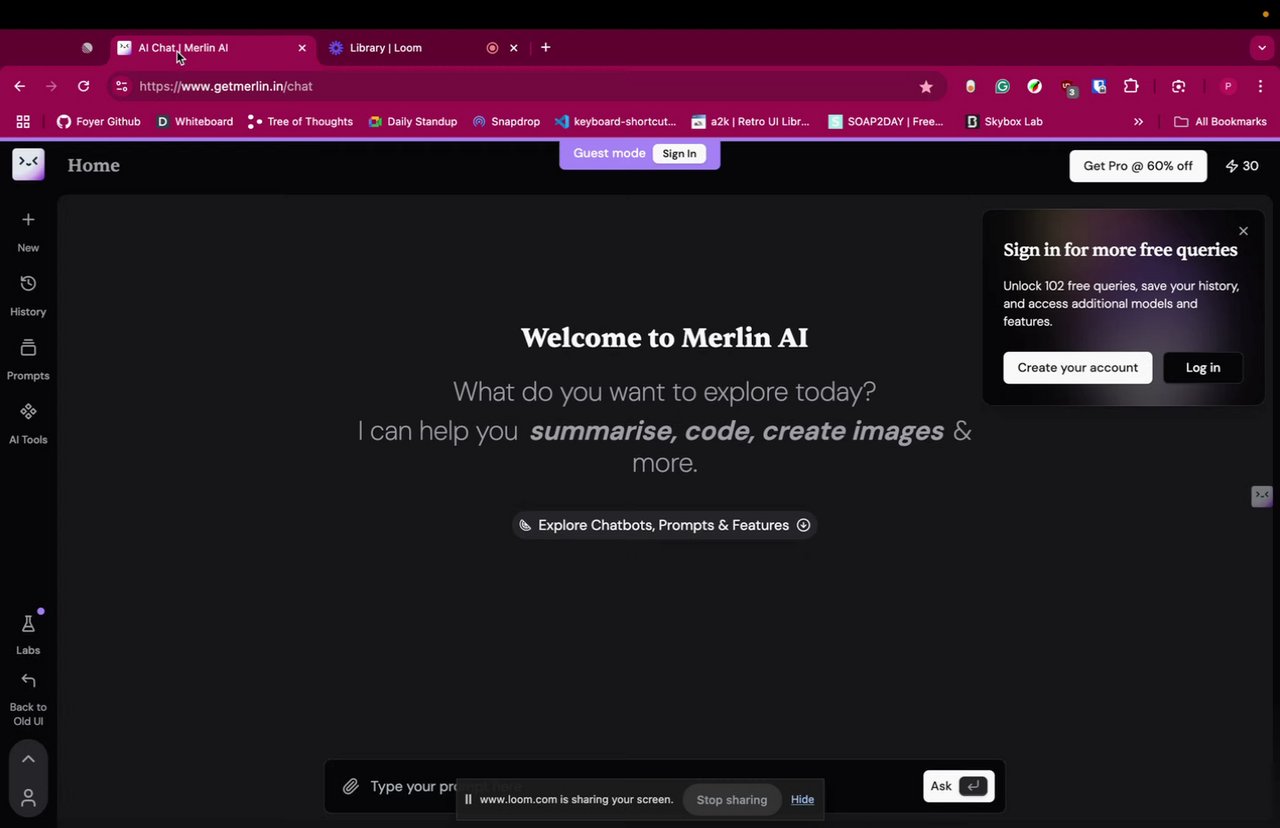The image size is (1280, 828).
Task: Click the Google Lens search icon
Action: 1179,87
